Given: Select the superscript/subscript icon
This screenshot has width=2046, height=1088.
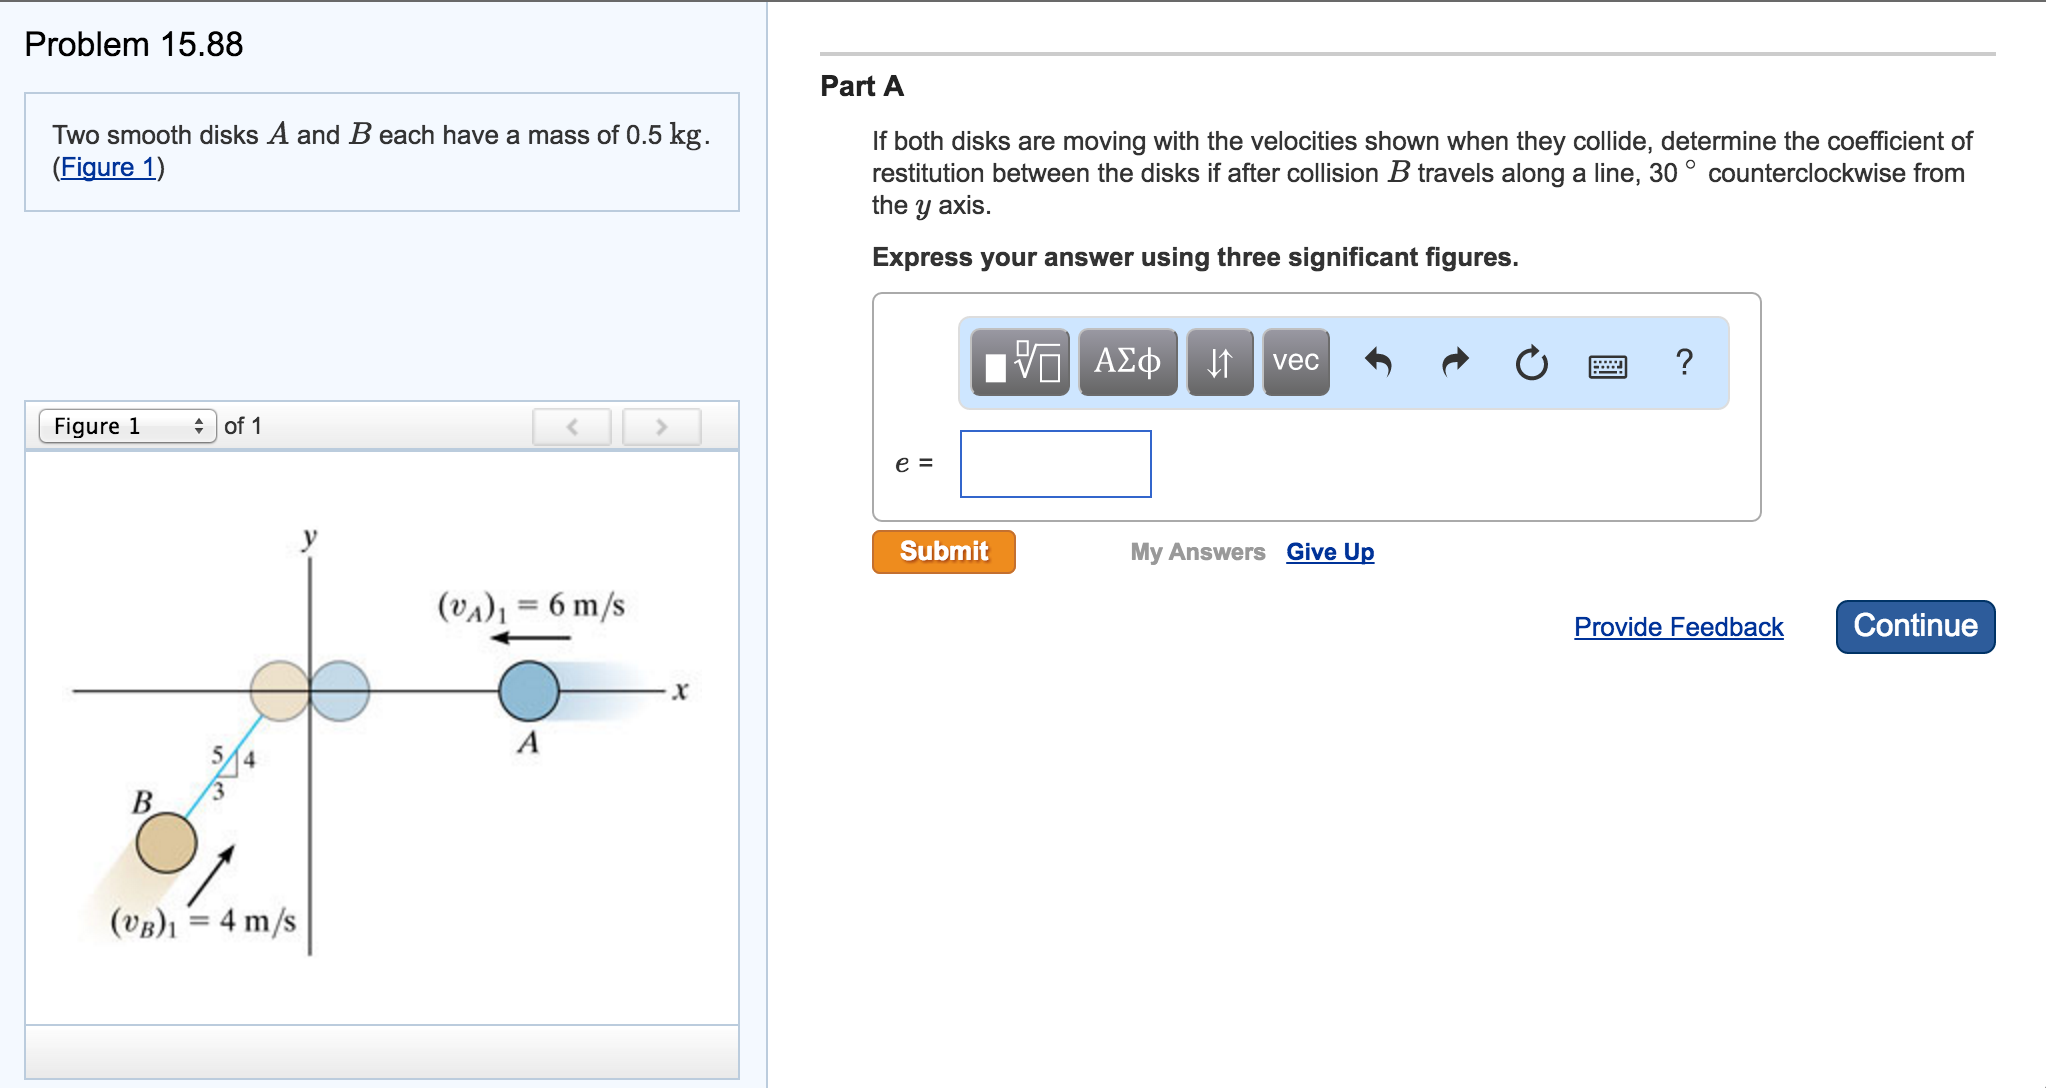Looking at the screenshot, I should (1219, 363).
